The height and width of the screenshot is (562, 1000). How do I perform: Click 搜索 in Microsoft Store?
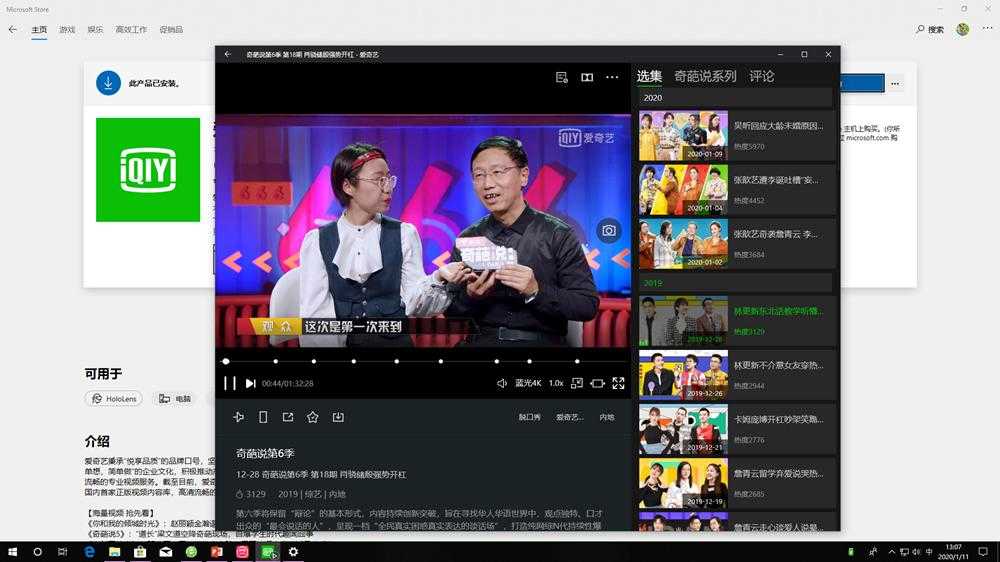tap(930, 29)
